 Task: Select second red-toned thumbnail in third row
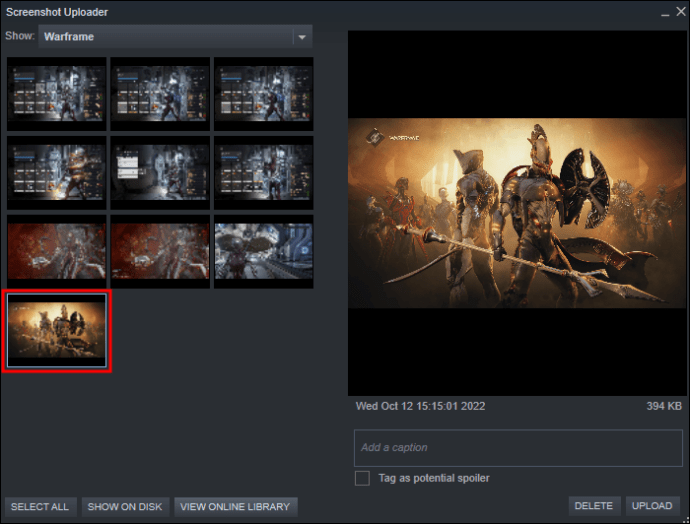[160, 251]
